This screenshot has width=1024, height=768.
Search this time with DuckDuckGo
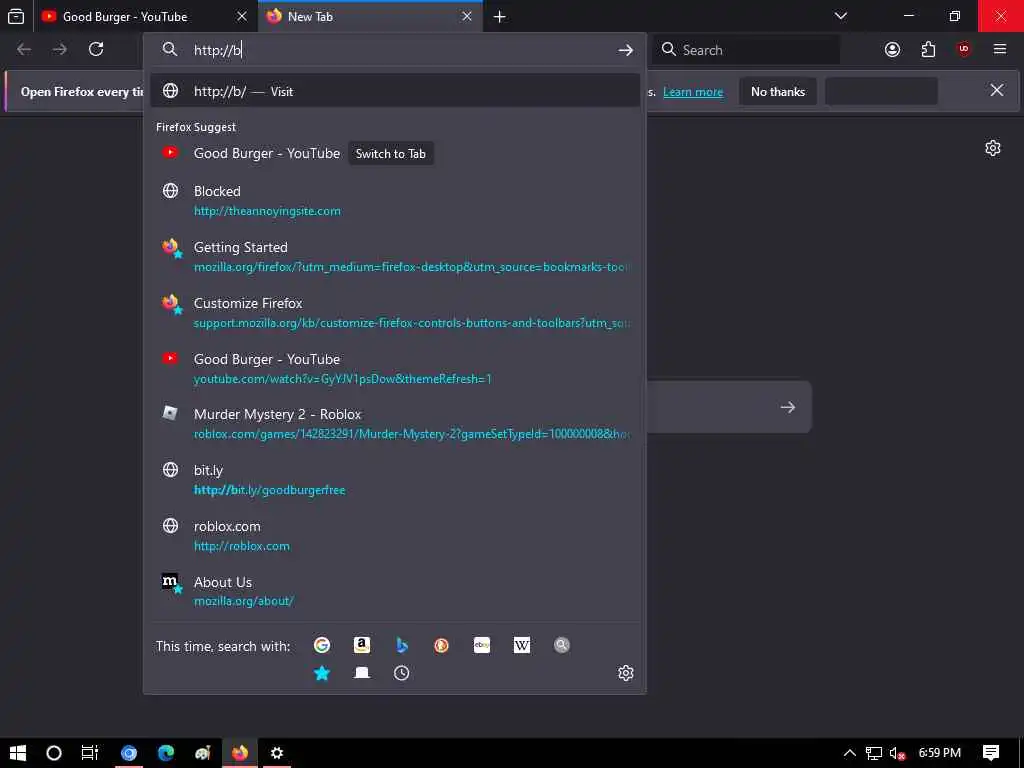441,645
